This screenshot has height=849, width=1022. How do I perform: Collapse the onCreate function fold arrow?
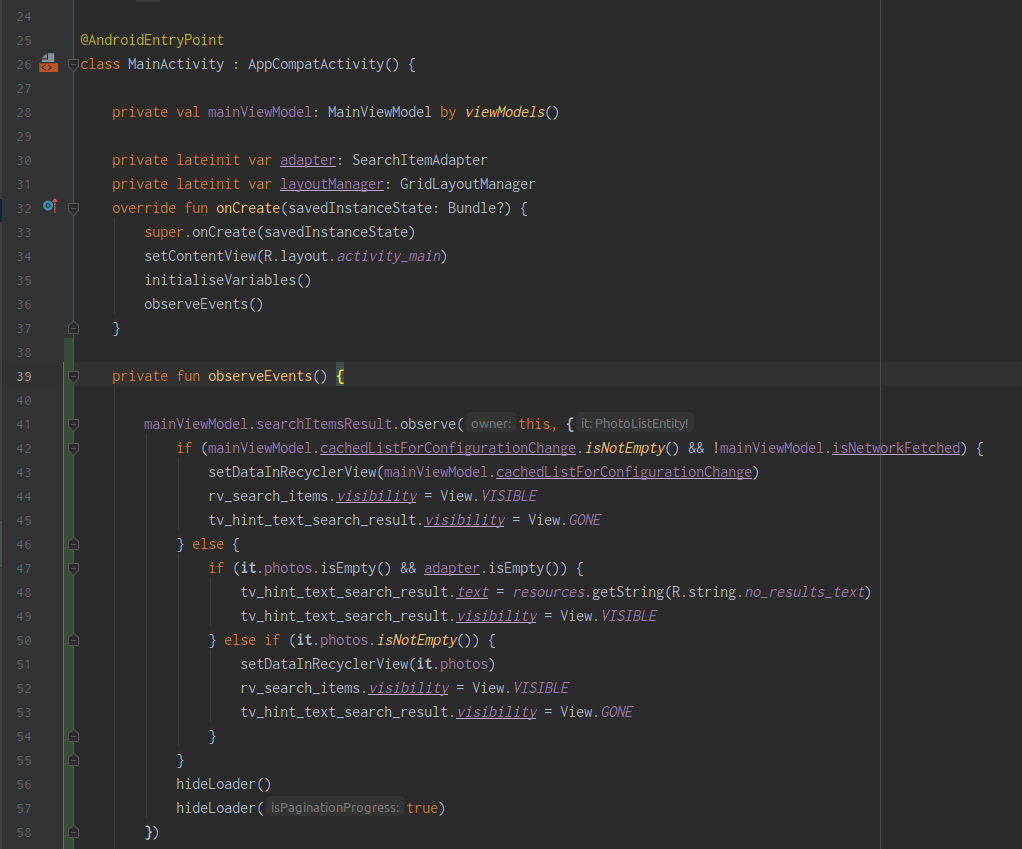pyautogui.click(x=71, y=207)
